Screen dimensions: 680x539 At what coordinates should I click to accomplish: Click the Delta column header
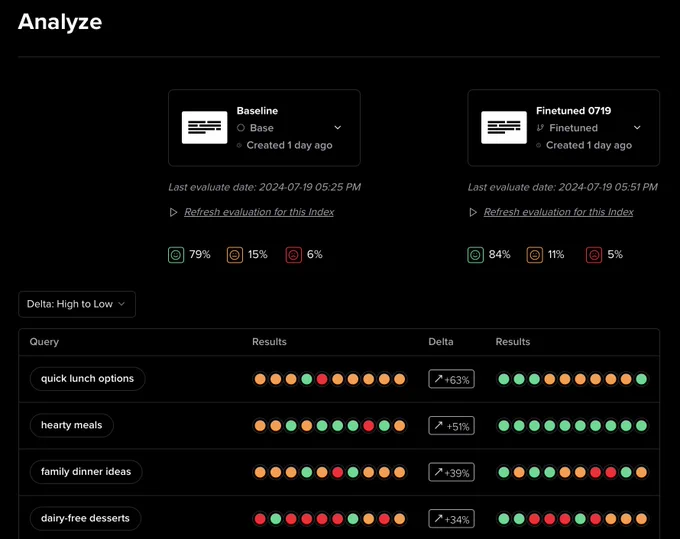(x=441, y=342)
